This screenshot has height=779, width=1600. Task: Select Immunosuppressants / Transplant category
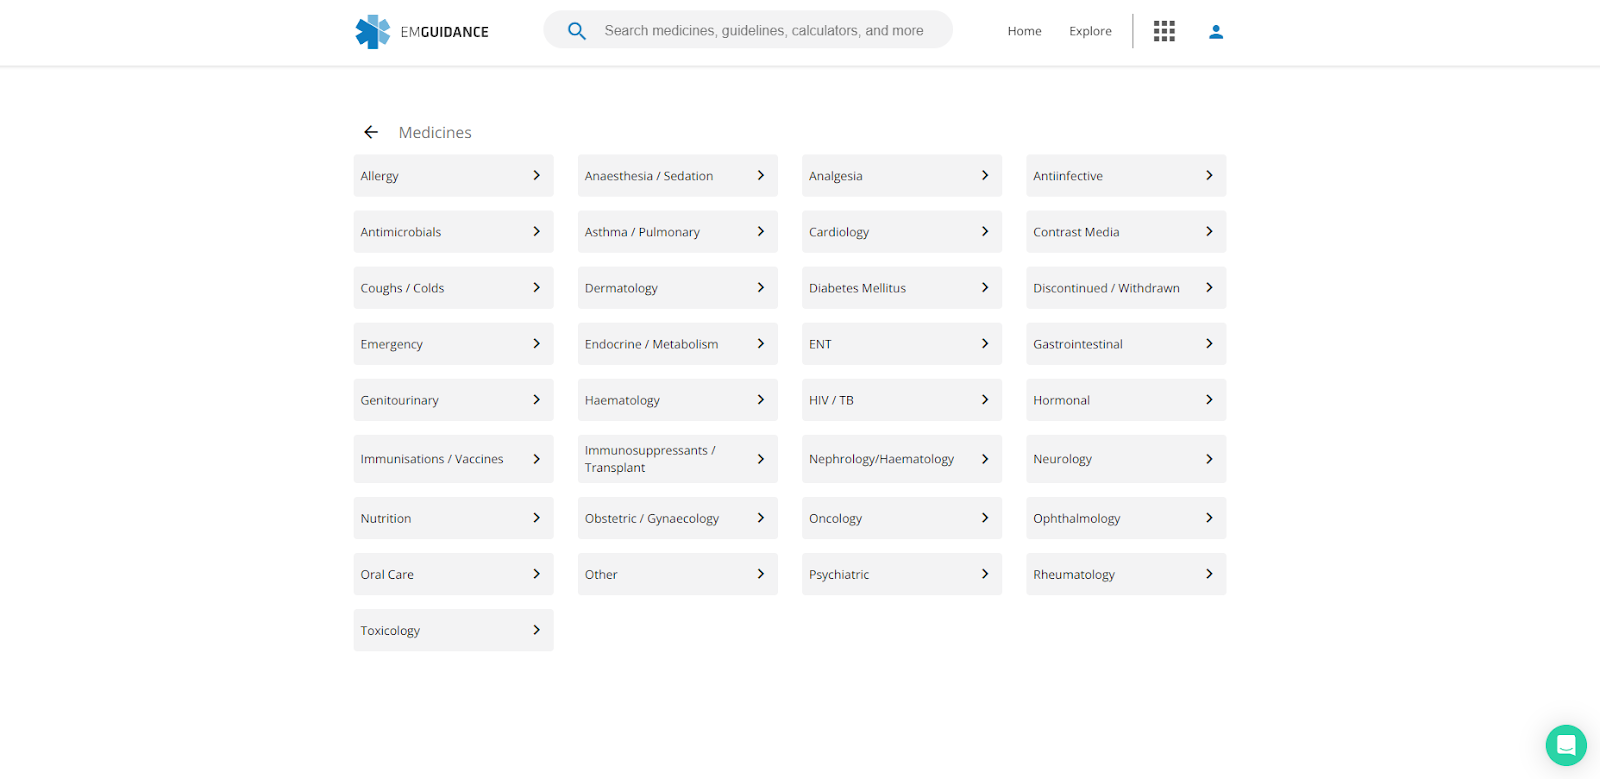pos(678,459)
